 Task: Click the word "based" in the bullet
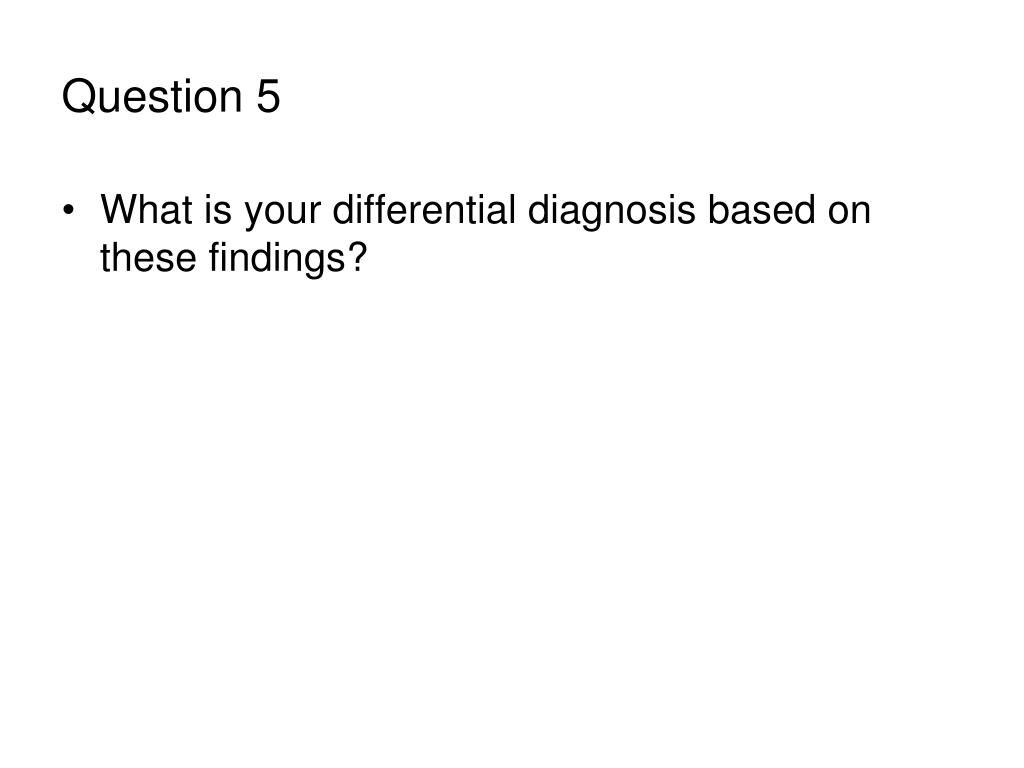(x=761, y=210)
